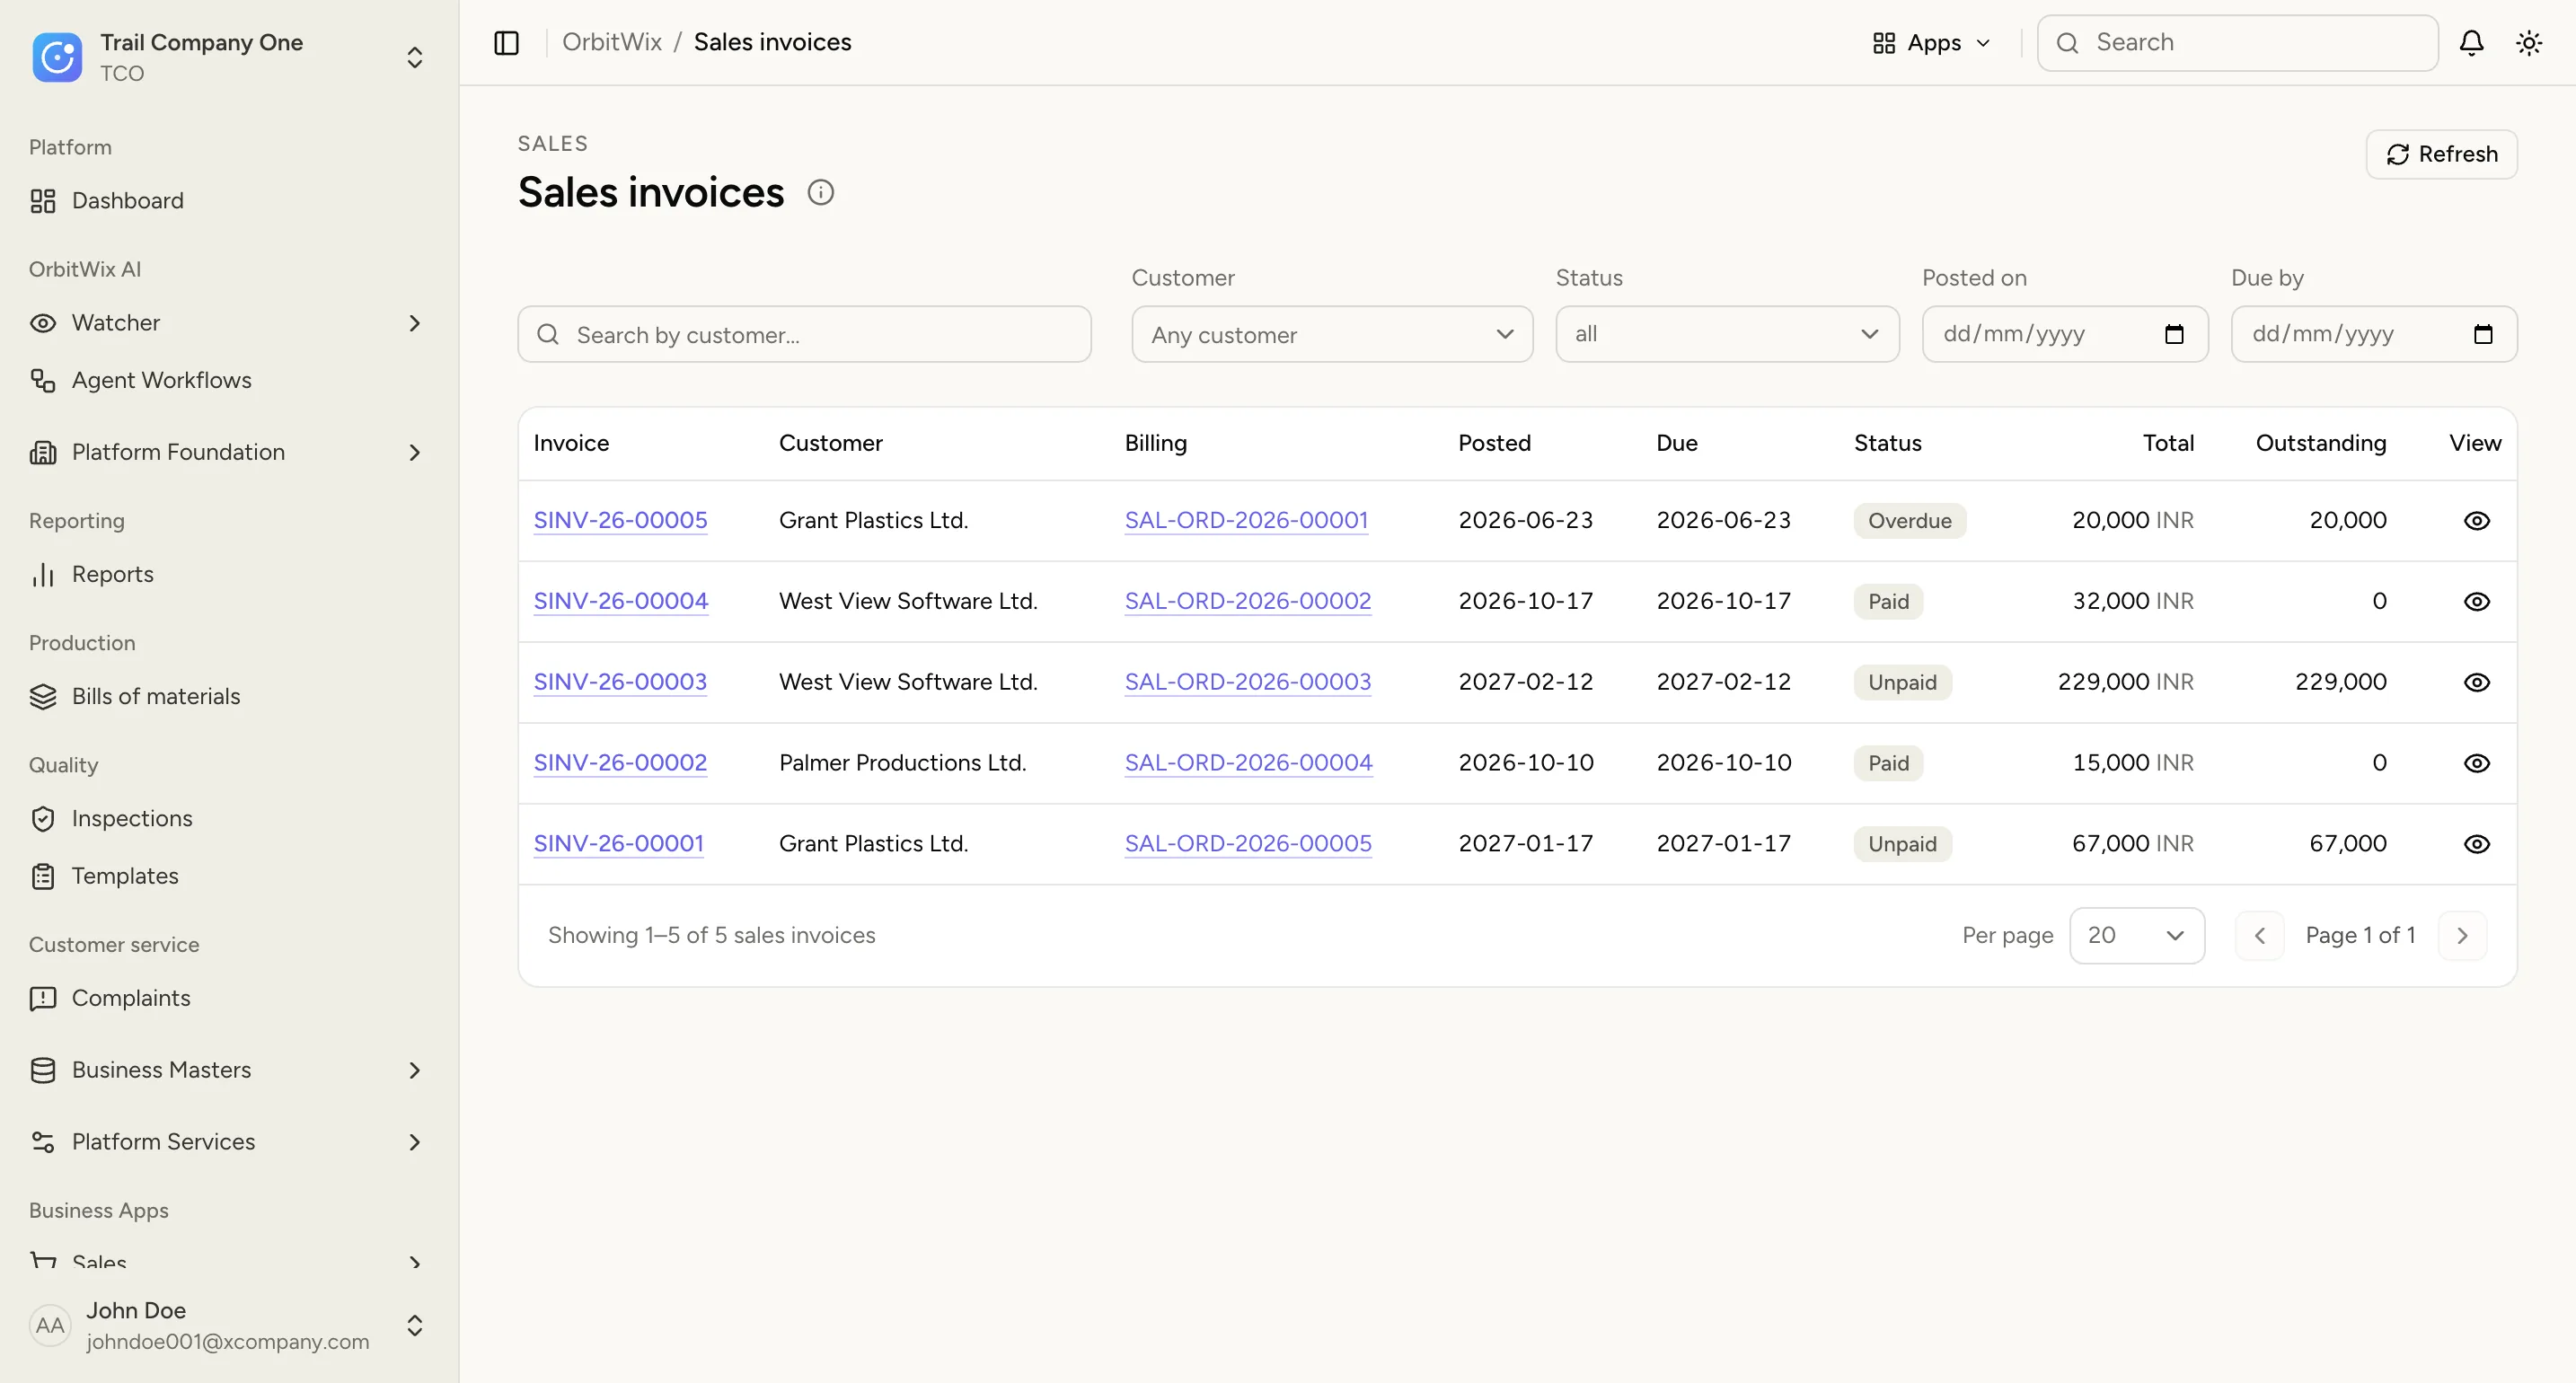
Task: Expand Platform Foundation section
Action: coord(414,452)
